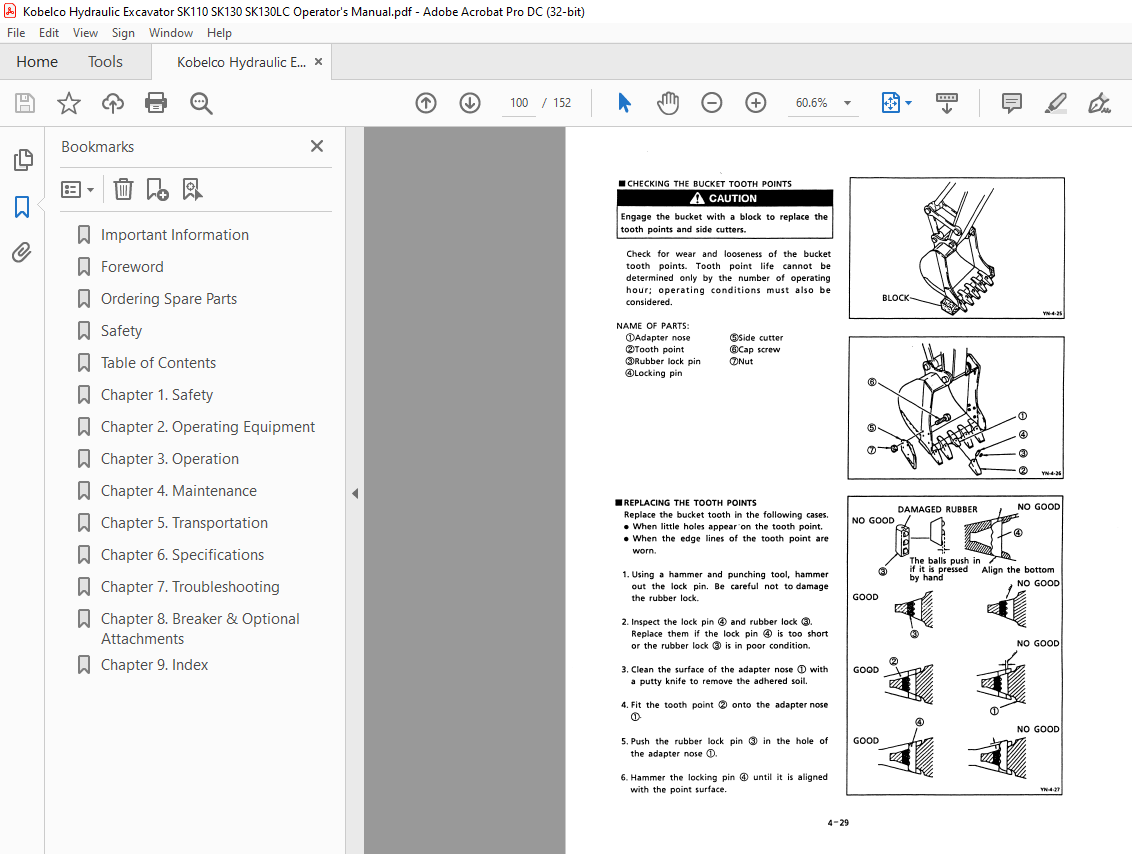Click the 60.6% zoom value field
The image size is (1132, 854).
811,103
